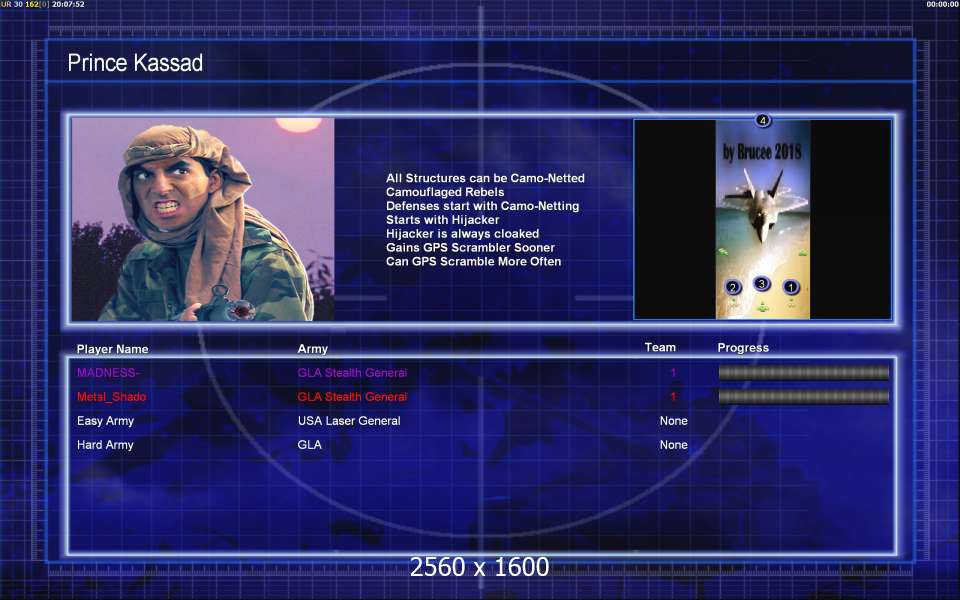This screenshot has height=600, width=960.
Task: Click the Player Name column header
Action: (x=113, y=349)
